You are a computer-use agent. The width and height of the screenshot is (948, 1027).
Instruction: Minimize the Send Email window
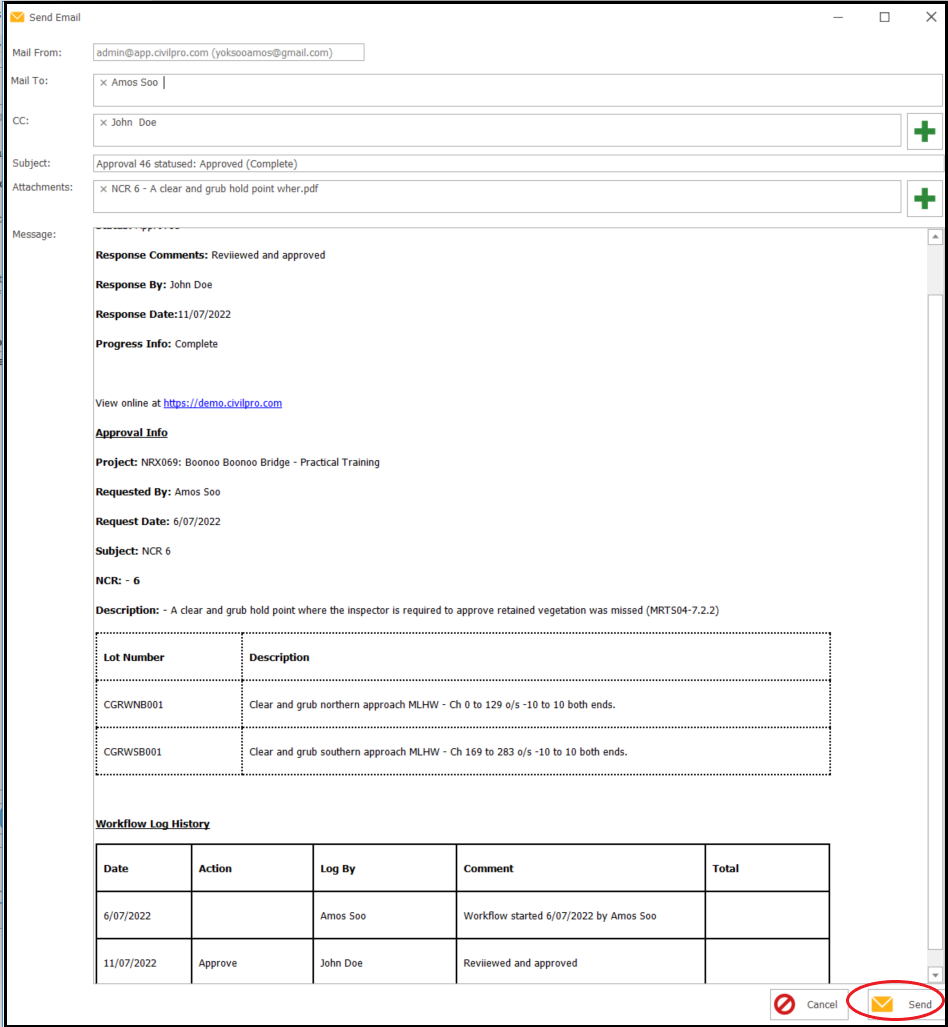(838, 17)
